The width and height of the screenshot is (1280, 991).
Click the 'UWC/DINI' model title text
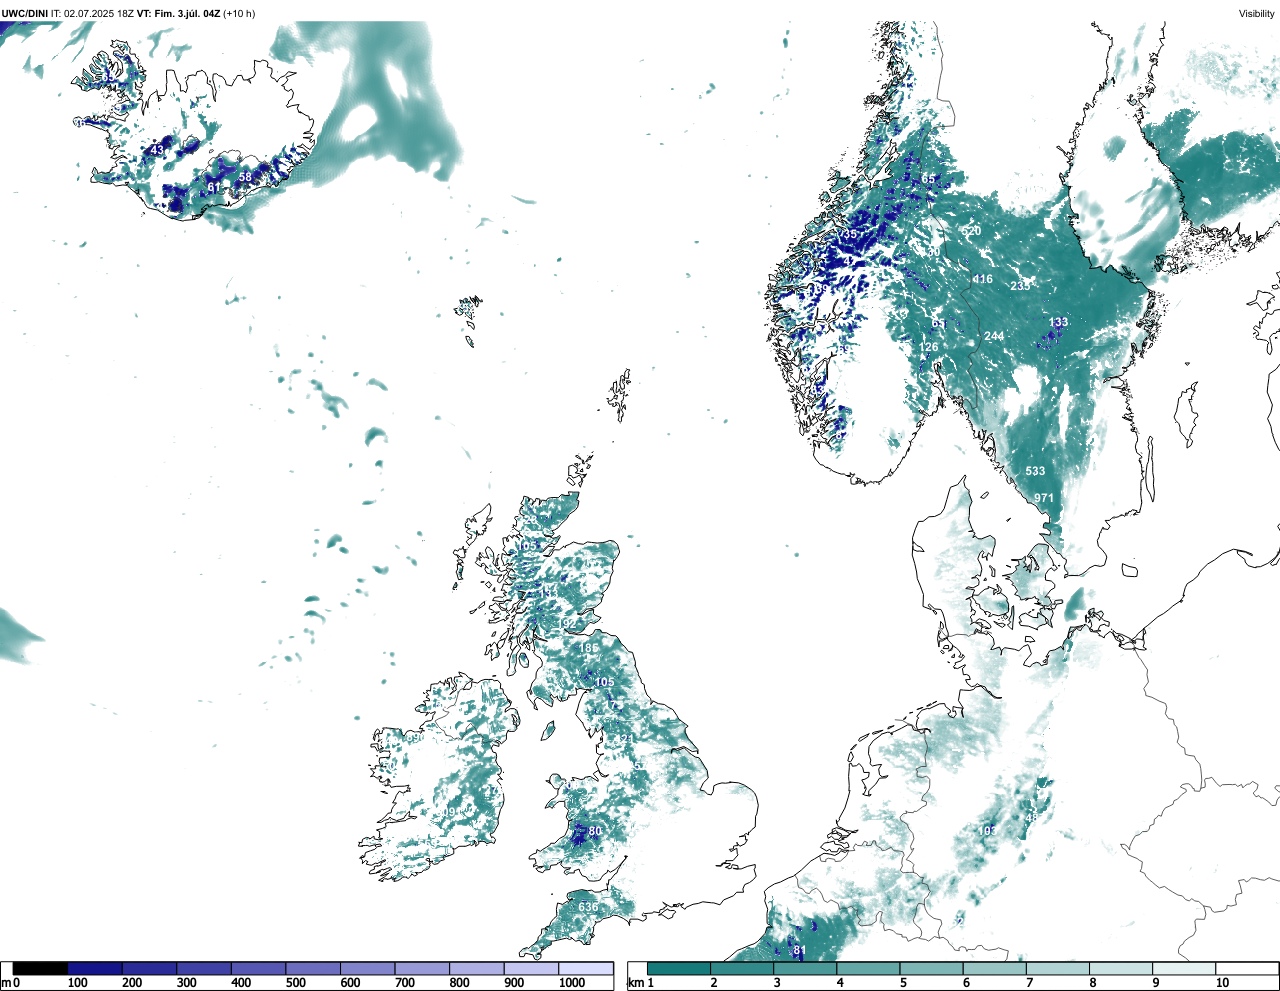(x=25, y=14)
